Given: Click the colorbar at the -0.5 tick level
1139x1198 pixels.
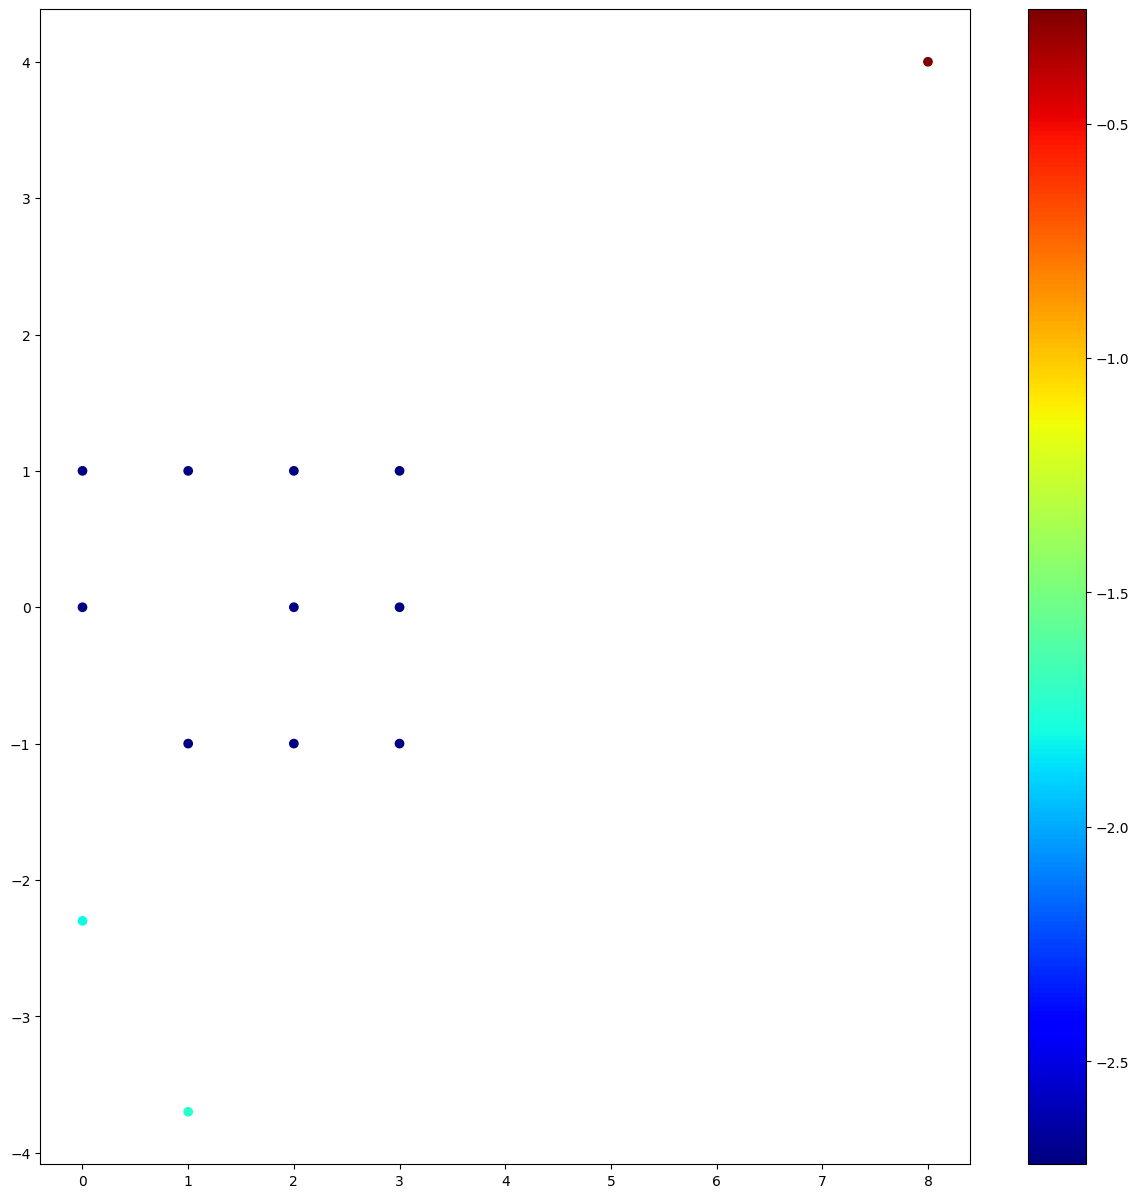Looking at the screenshot, I should click(x=1057, y=125).
